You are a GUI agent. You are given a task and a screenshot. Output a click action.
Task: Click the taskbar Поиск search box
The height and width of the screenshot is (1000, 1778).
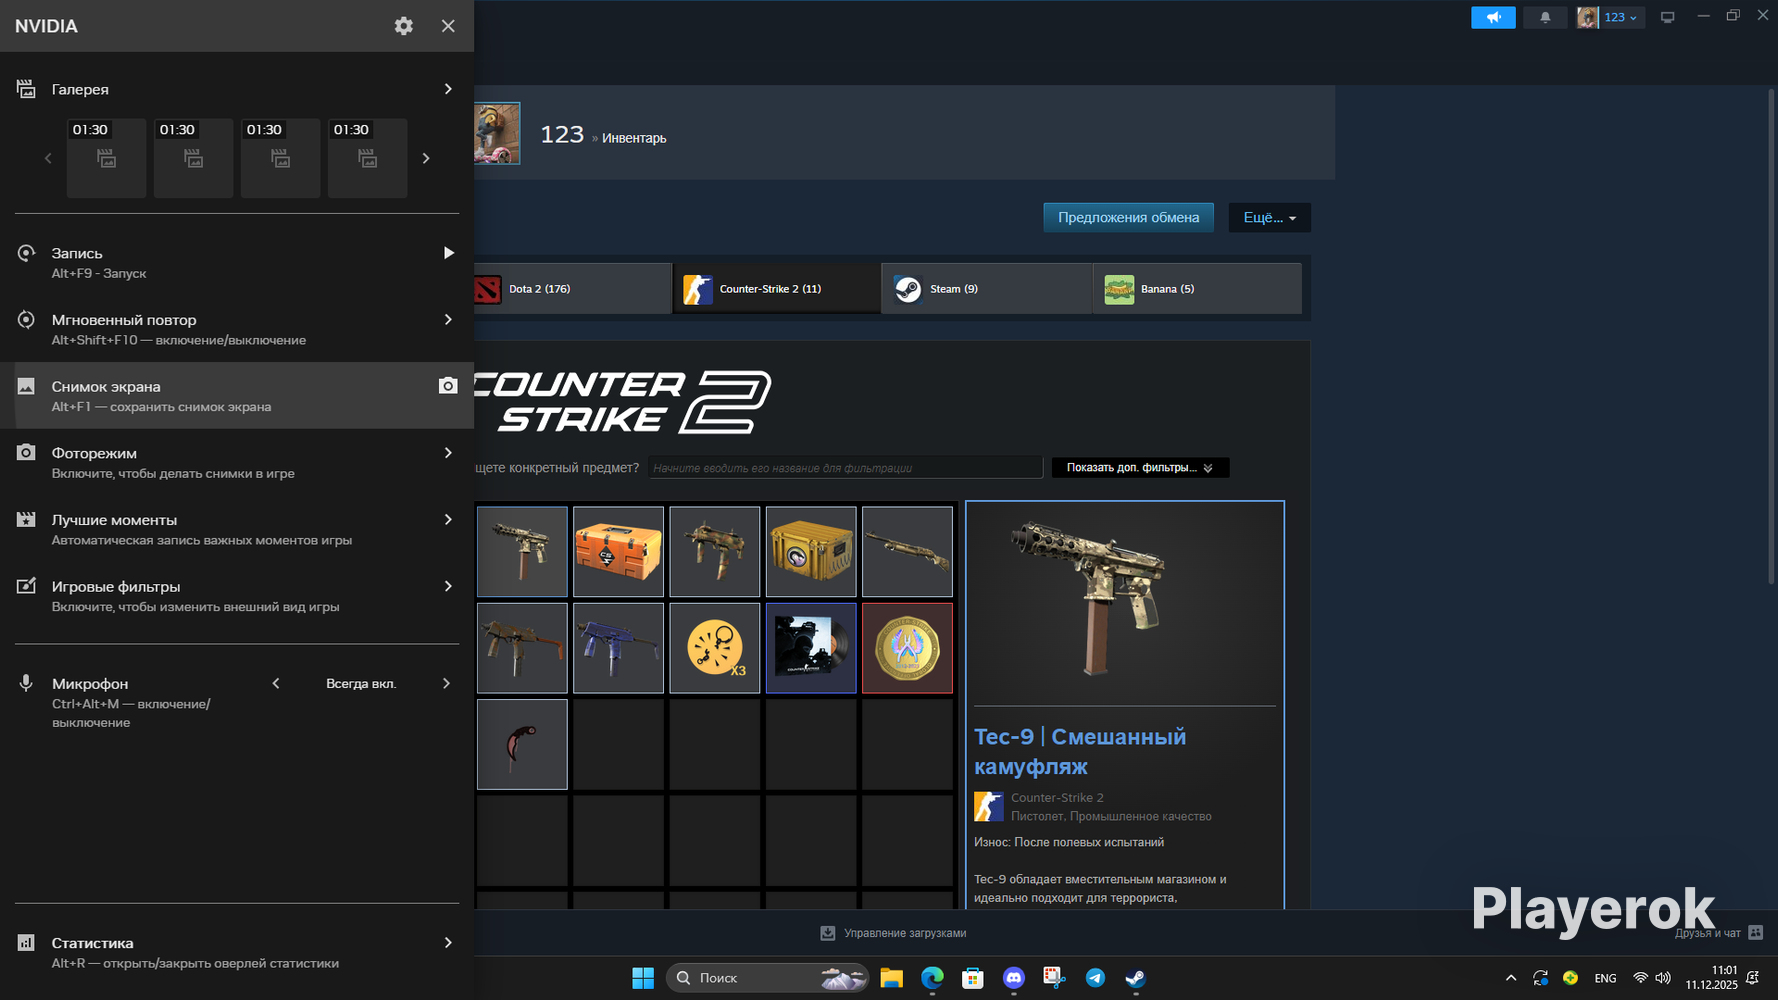[767, 978]
